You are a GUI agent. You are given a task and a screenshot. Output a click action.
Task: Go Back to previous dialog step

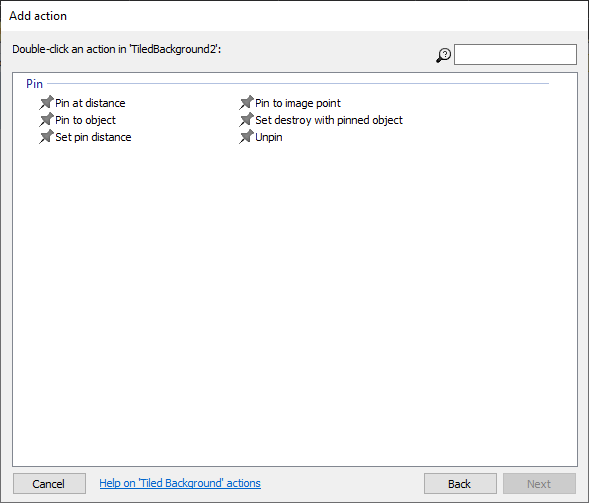click(x=460, y=483)
